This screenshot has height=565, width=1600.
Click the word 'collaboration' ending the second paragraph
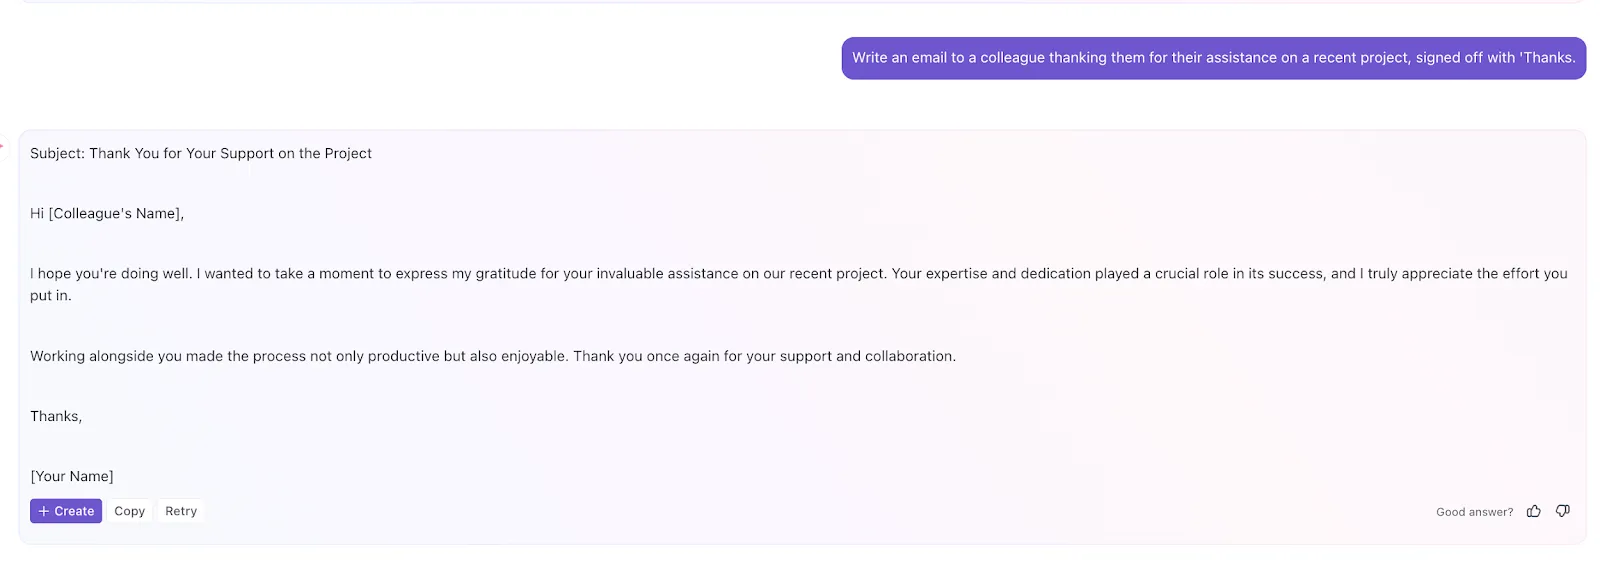pos(908,356)
